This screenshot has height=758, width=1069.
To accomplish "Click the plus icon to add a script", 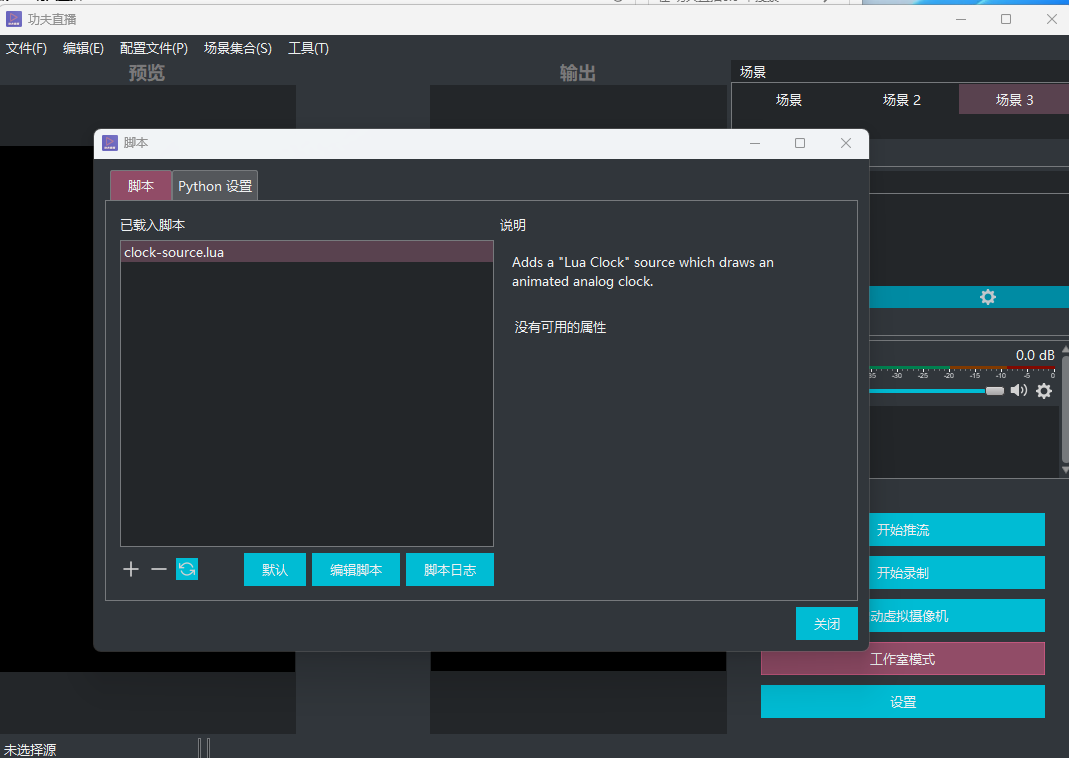I will click(131, 569).
